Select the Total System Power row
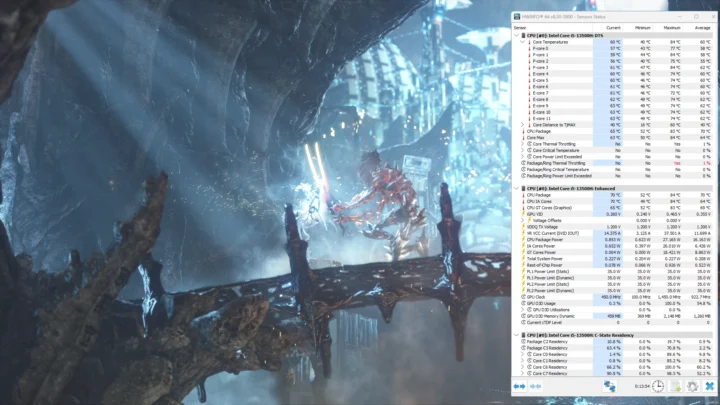Image resolution: width=720 pixels, height=405 pixels. [x=613, y=259]
